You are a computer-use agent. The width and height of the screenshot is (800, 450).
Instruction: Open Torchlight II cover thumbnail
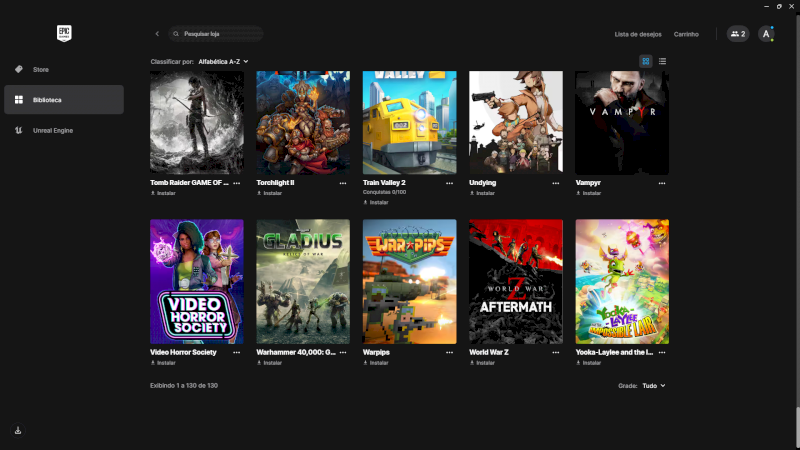[303, 122]
